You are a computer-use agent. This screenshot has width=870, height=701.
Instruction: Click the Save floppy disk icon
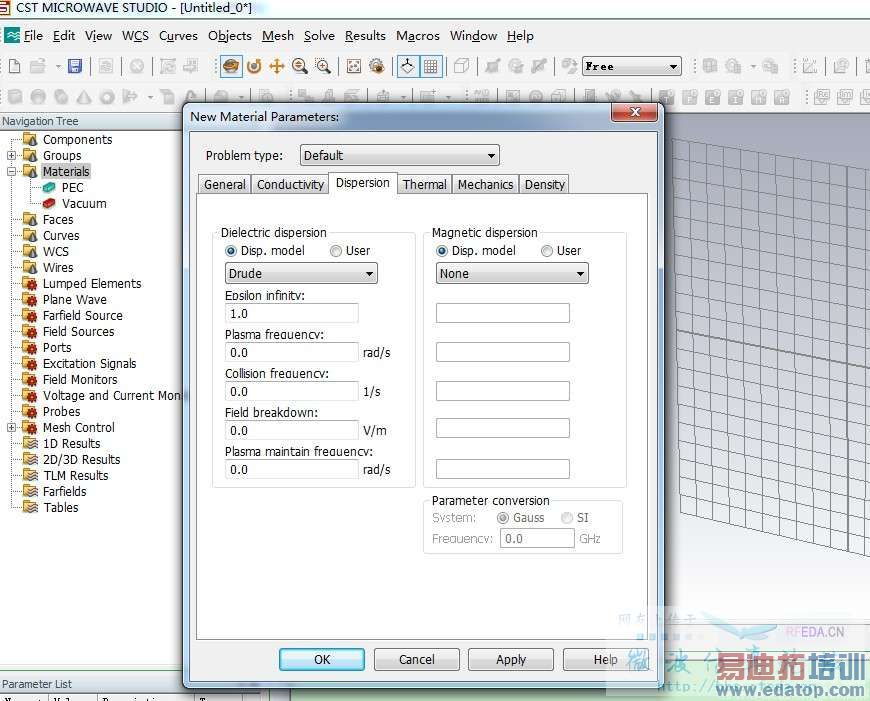point(74,66)
